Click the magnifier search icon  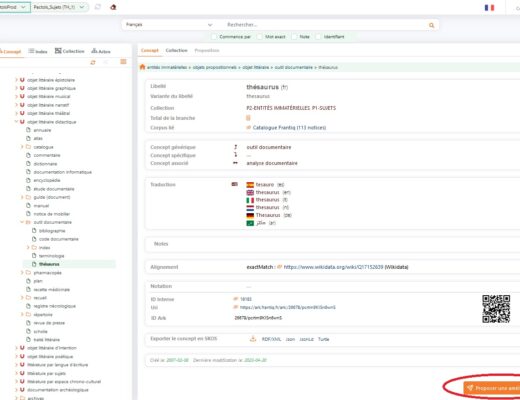coord(431,25)
